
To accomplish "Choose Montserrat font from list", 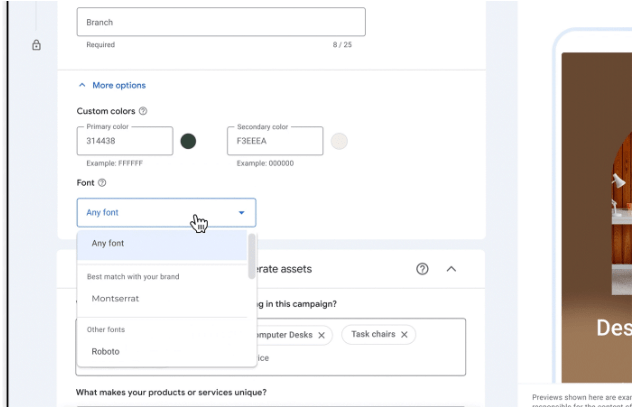I will click(x=162, y=299).
